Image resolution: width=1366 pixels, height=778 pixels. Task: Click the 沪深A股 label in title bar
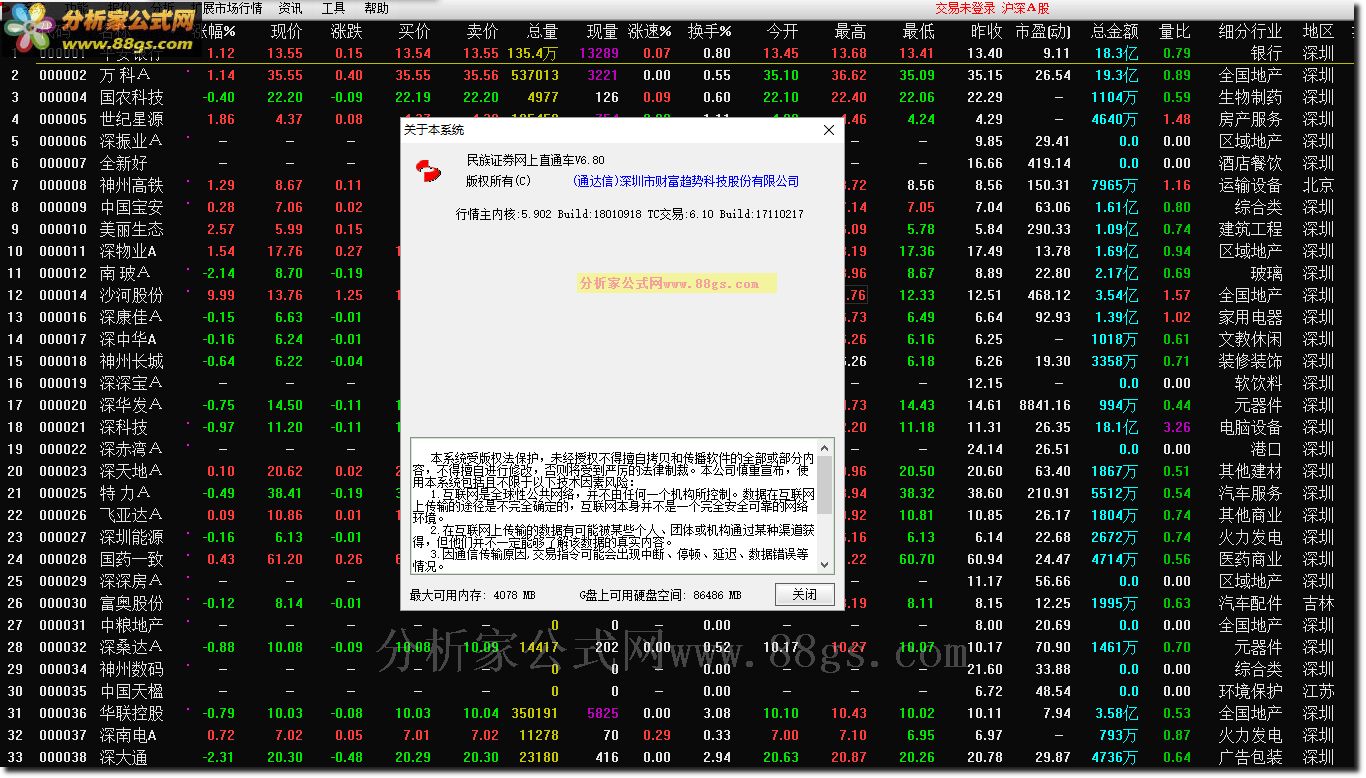coord(1025,8)
